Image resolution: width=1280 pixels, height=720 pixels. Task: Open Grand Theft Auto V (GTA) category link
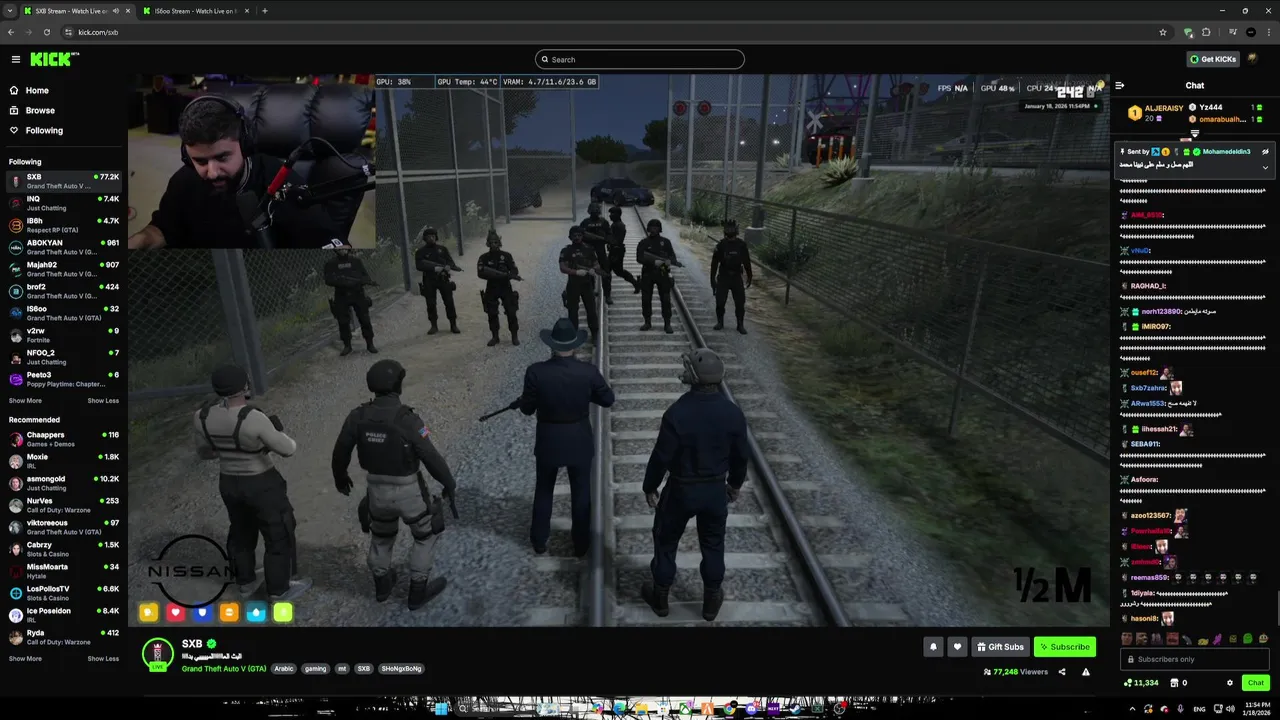point(224,668)
